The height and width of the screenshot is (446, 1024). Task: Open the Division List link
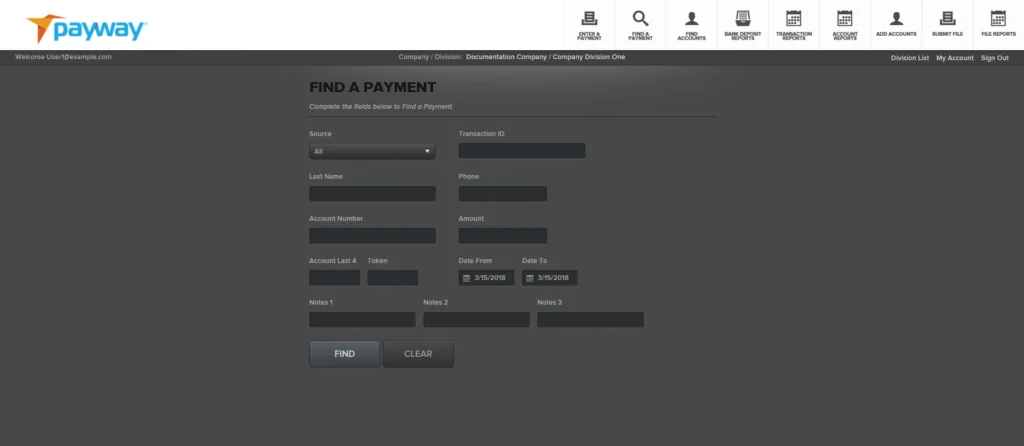coord(910,58)
